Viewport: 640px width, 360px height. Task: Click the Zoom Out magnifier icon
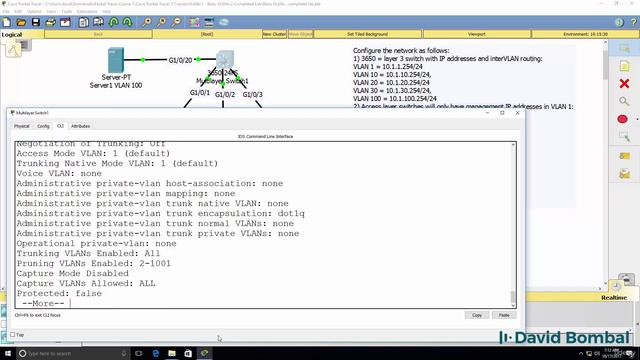tap(176, 22)
